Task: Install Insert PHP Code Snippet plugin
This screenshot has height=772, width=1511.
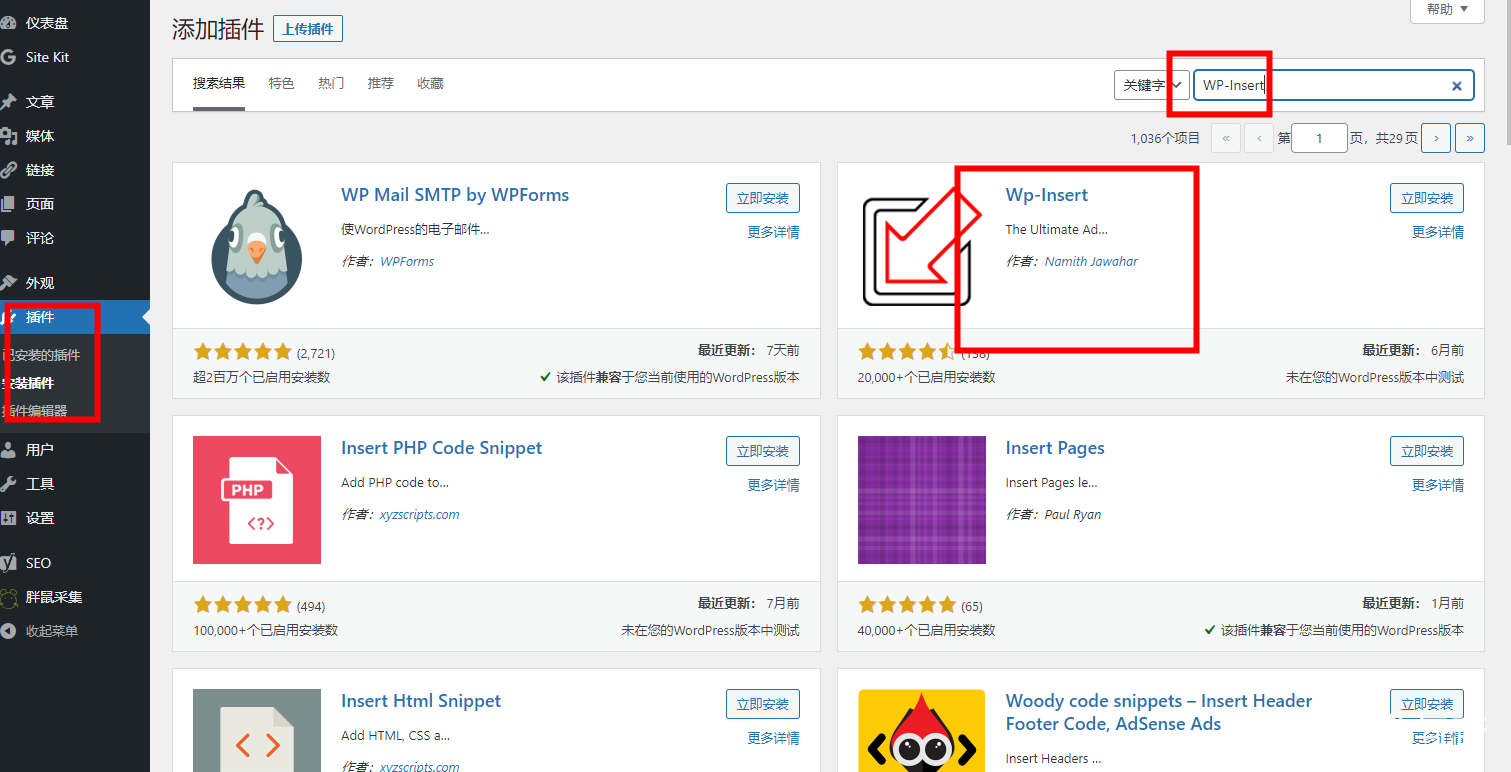Action: [763, 451]
